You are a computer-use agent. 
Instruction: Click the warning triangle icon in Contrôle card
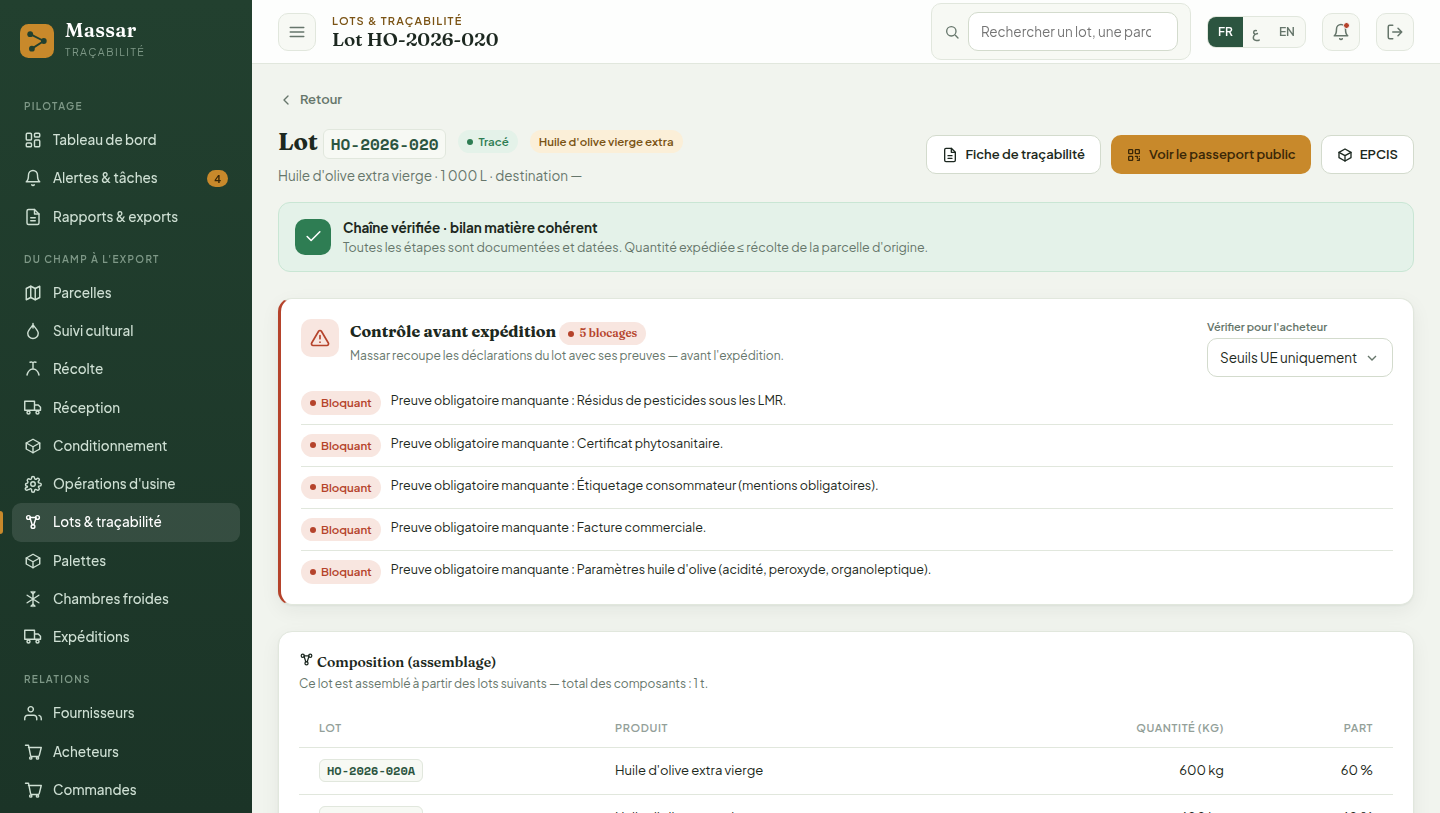tap(320, 338)
